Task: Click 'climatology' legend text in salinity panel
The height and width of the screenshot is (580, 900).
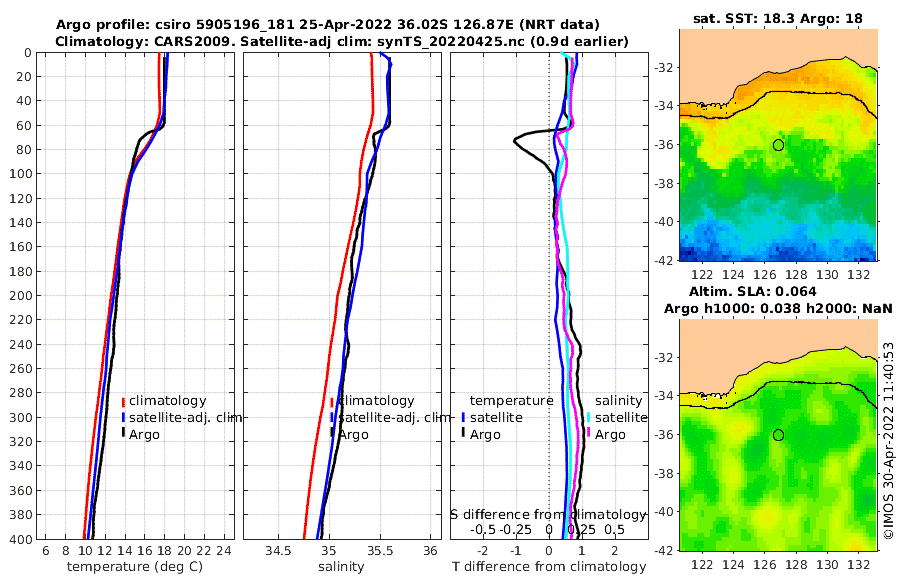Action: click(377, 401)
